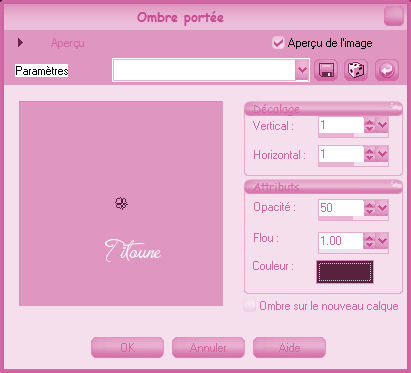Screen dimensions: 411x373
Task: Click the Vertical value field
Action: [341, 125]
